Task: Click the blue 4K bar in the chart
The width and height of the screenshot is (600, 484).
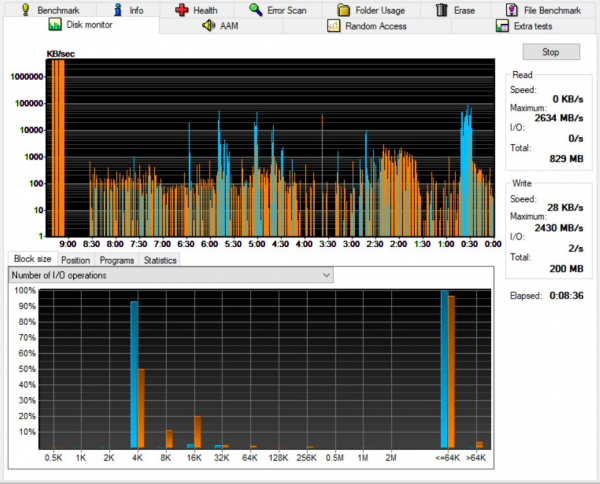Action: 134,375
